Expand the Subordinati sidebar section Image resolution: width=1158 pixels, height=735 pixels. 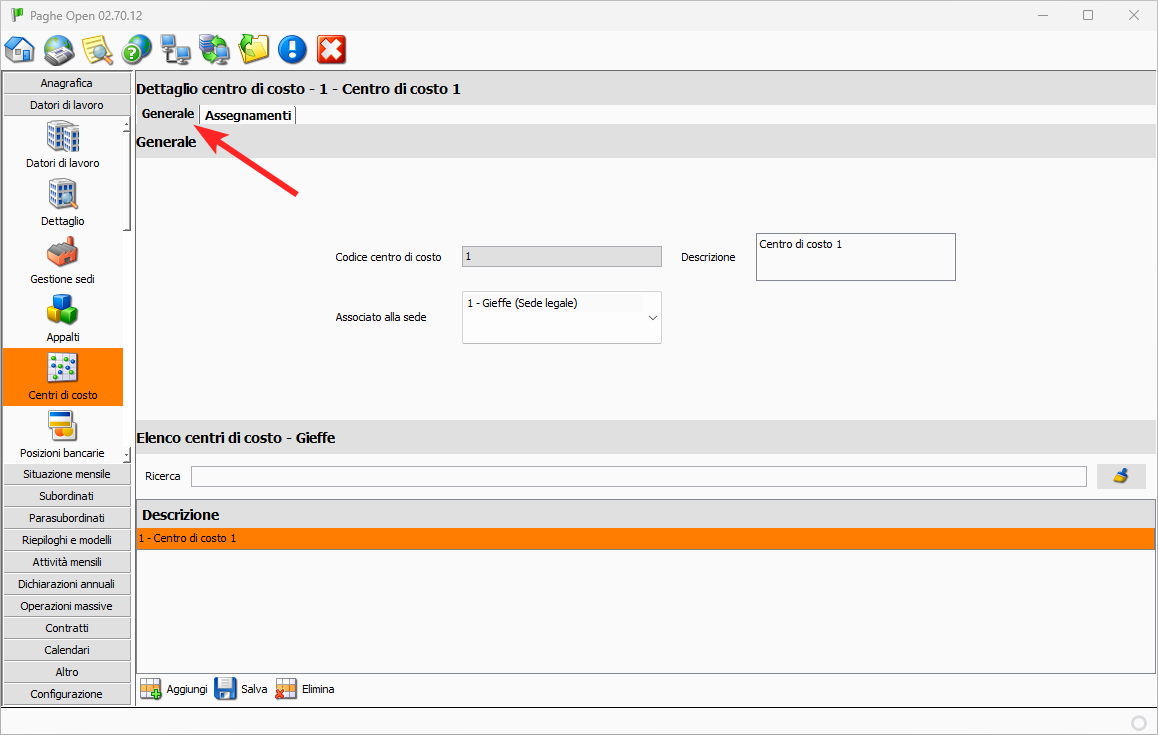point(66,496)
